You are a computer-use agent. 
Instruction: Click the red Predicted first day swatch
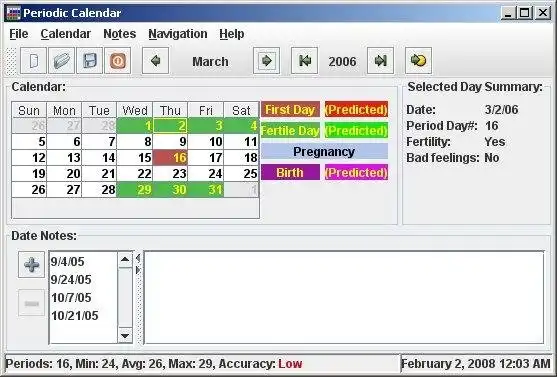tap(356, 109)
